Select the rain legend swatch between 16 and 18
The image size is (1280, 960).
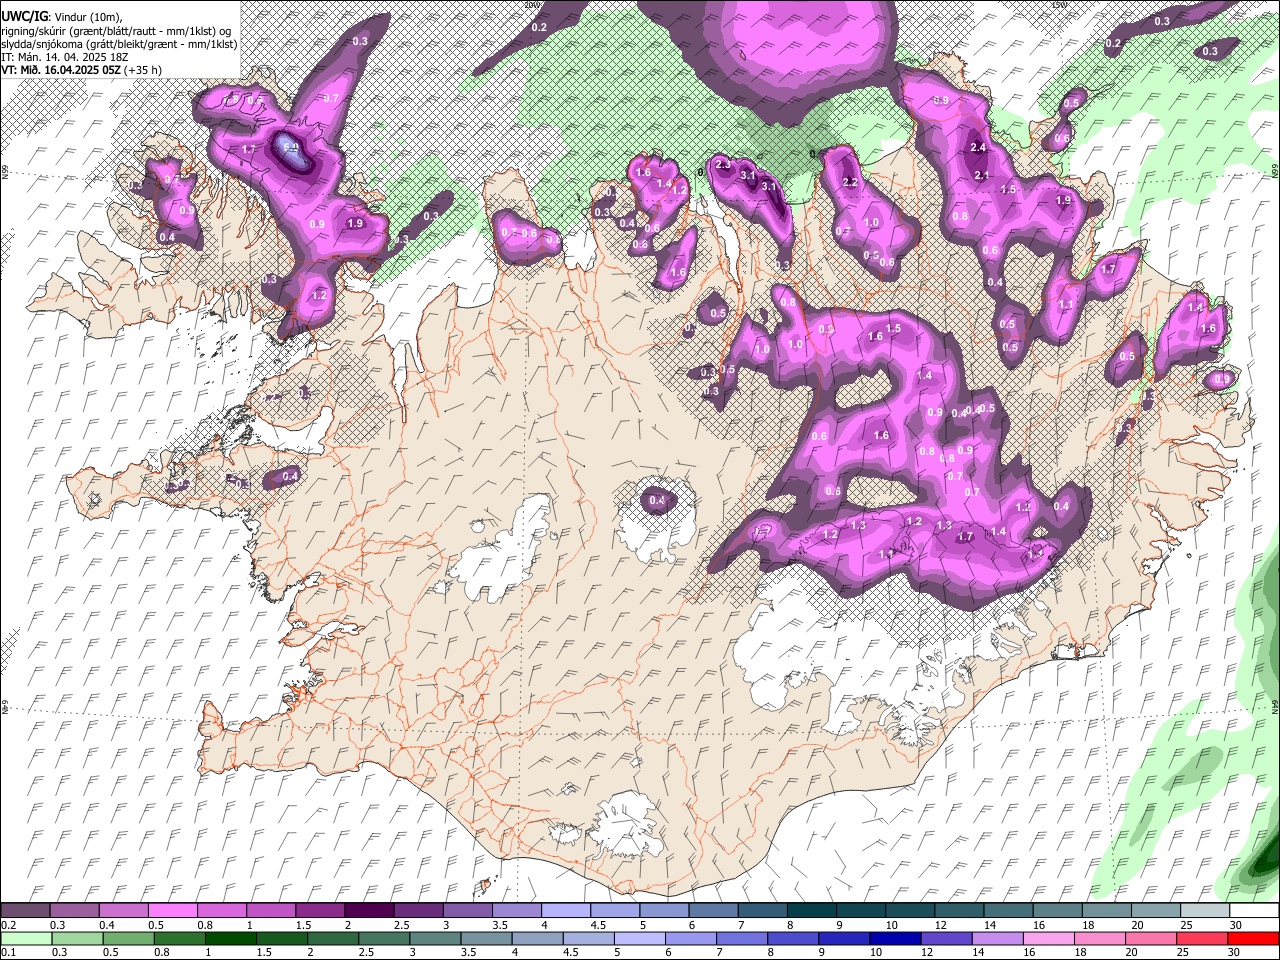point(1049,939)
